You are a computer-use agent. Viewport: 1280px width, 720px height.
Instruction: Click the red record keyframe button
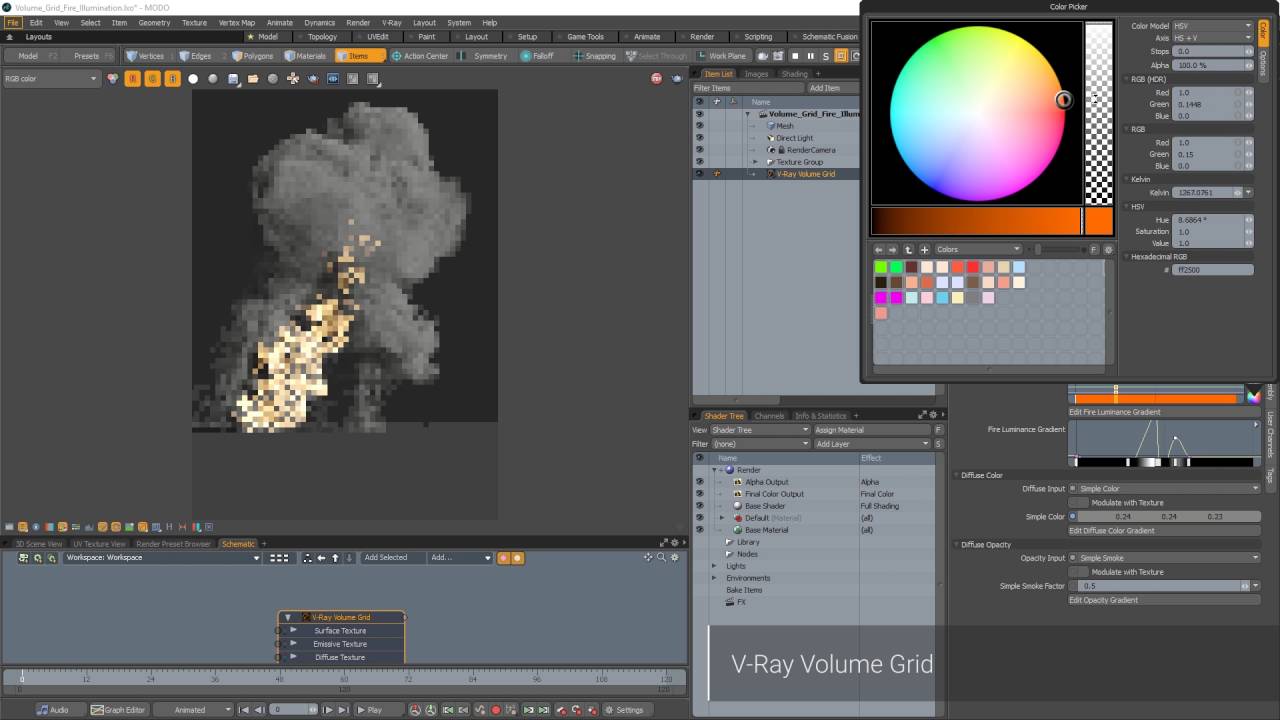pyautogui.click(x=495, y=710)
